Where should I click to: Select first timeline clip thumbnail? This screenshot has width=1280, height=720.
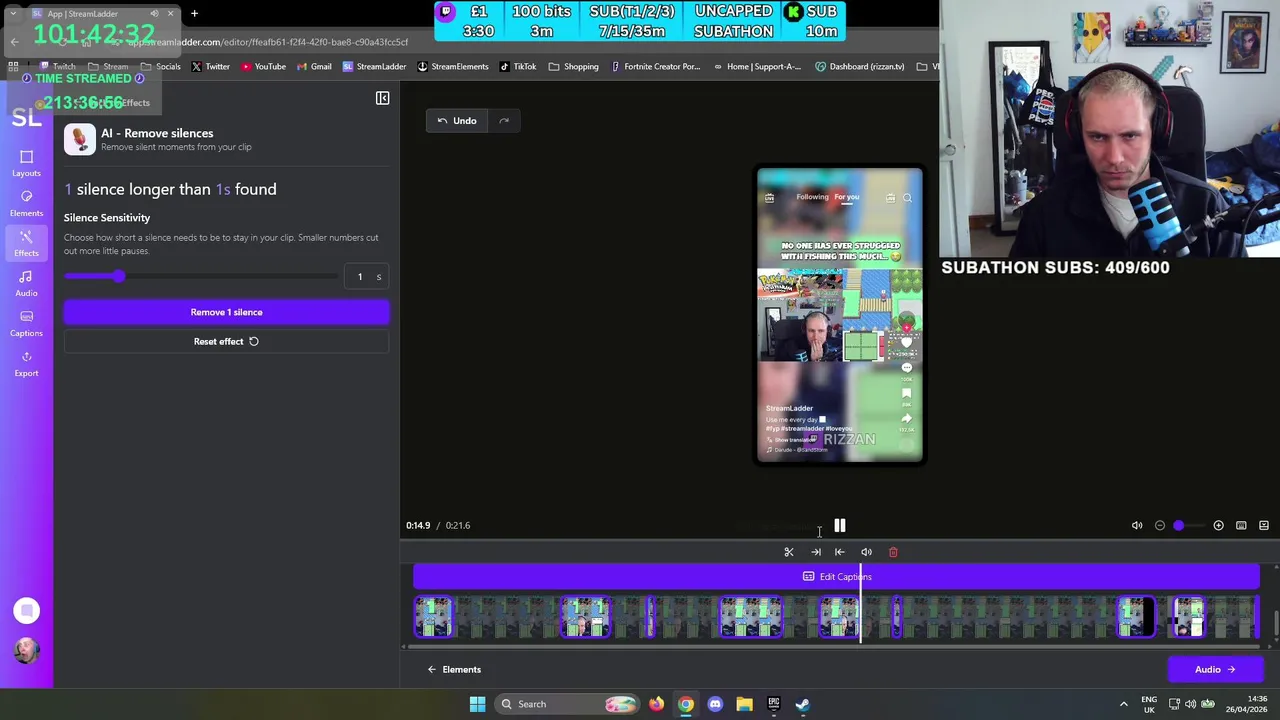pyautogui.click(x=434, y=617)
